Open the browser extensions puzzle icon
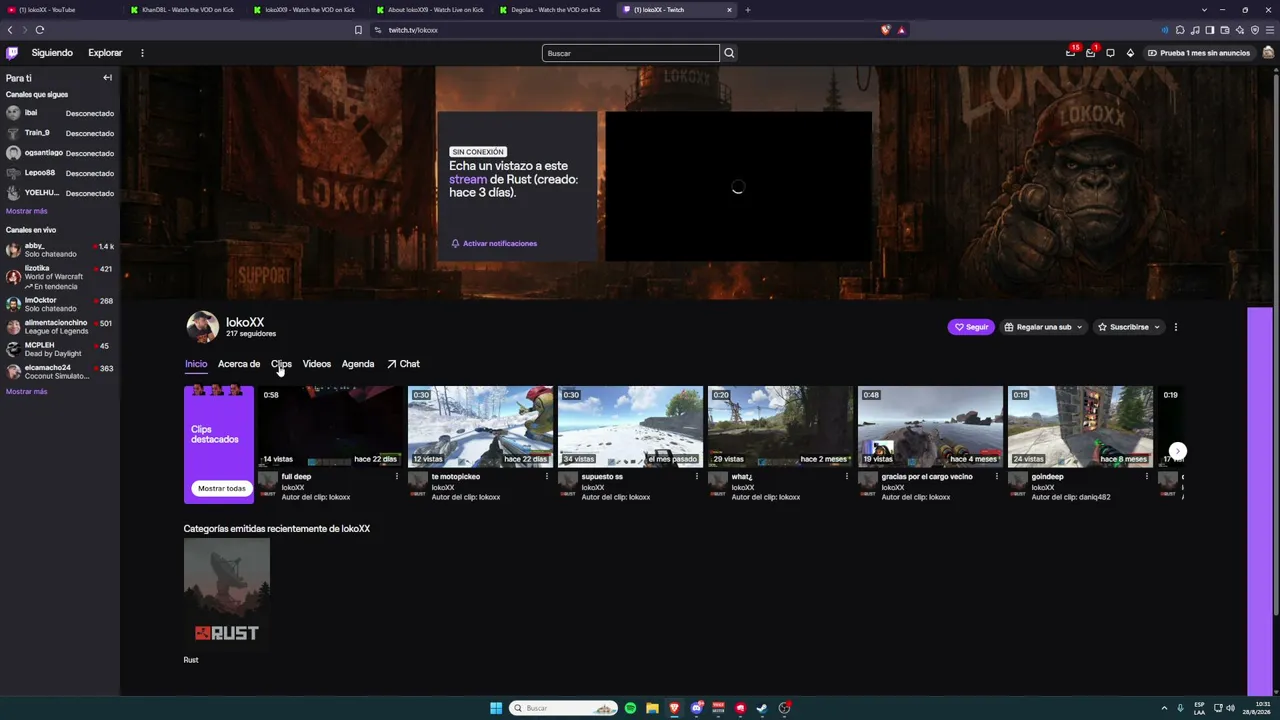This screenshot has width=1280, height=720. pyautogui.click(x=1180, y=30)
